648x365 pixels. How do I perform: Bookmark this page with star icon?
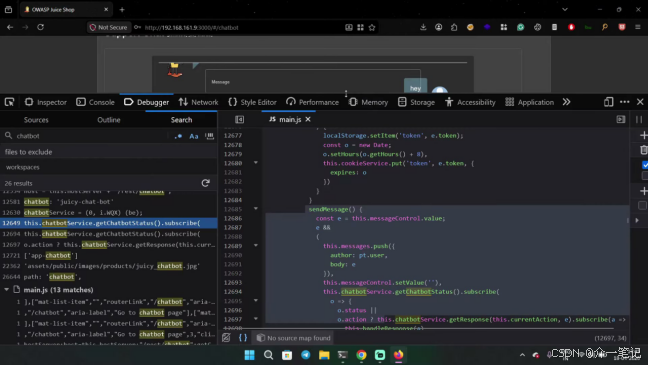point(372,28)
